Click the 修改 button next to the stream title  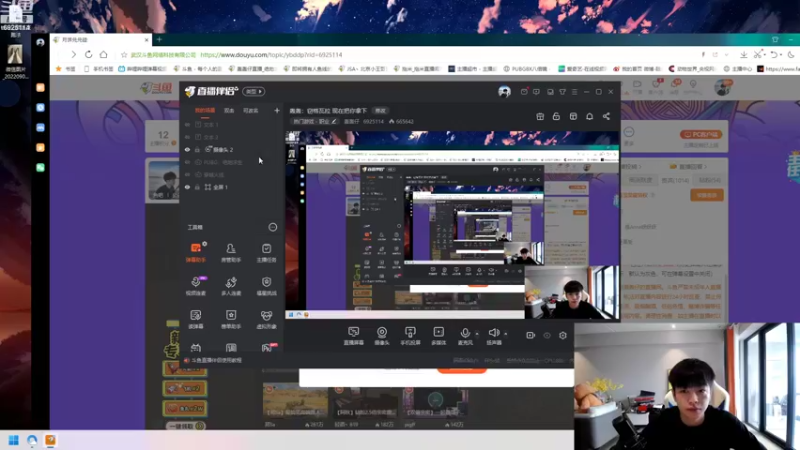tap(381, 110)
